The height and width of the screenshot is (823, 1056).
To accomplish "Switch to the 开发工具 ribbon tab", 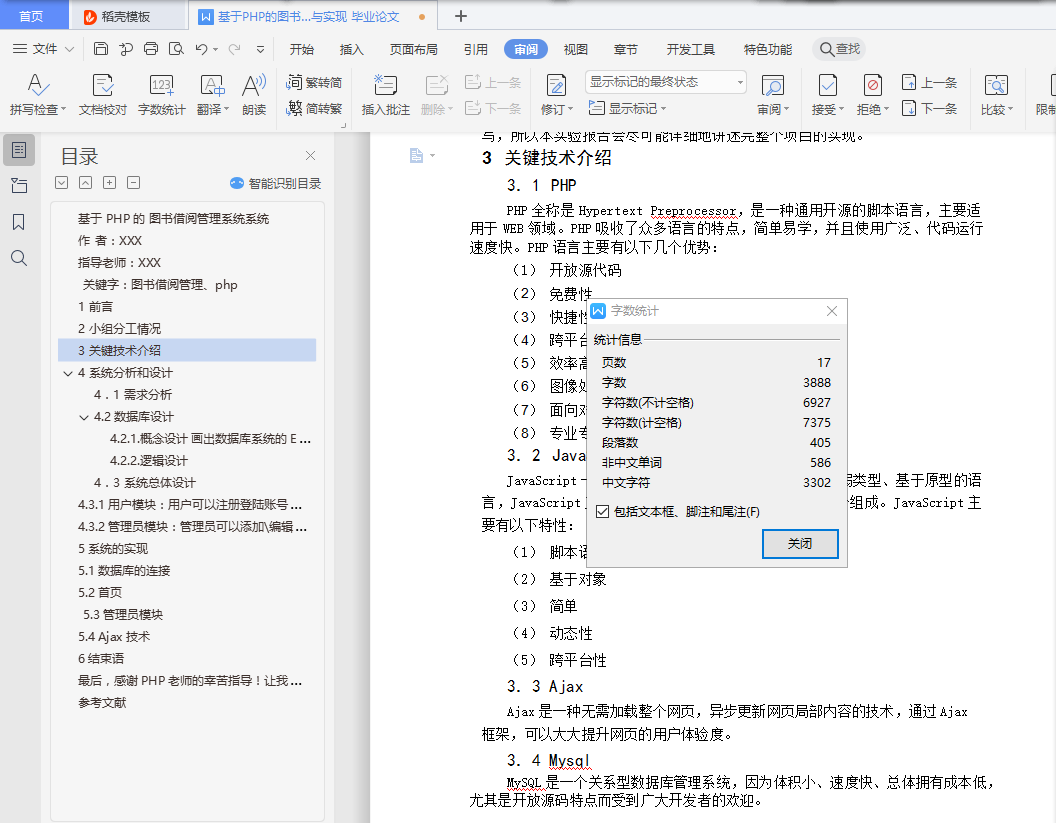I will coord(690,49).
